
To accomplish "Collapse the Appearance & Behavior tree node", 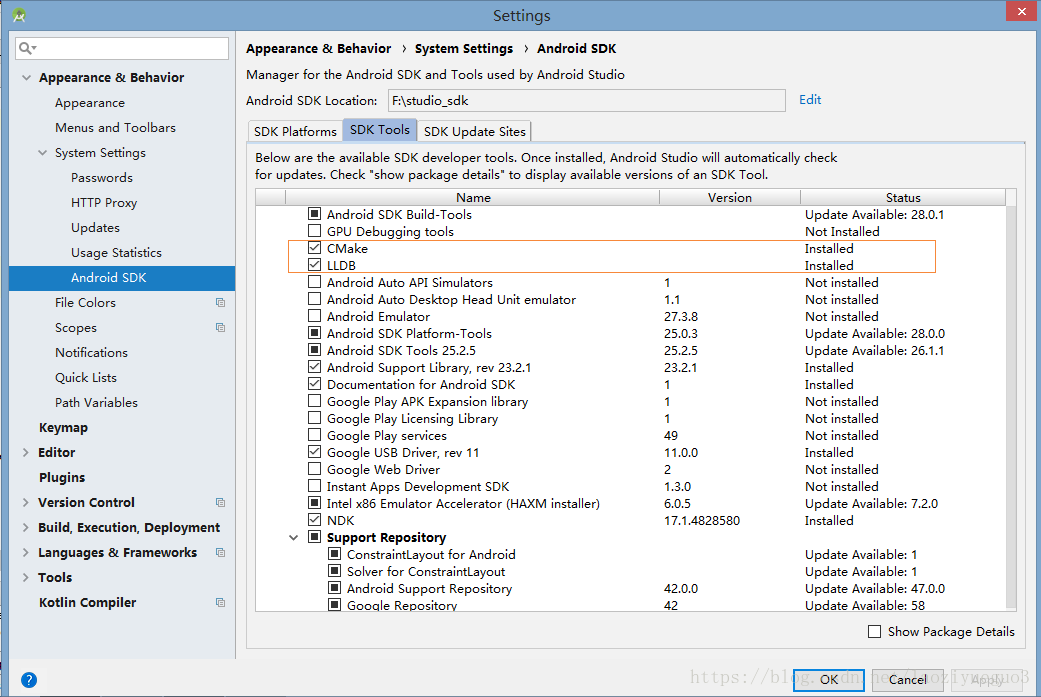I will 27,78.
